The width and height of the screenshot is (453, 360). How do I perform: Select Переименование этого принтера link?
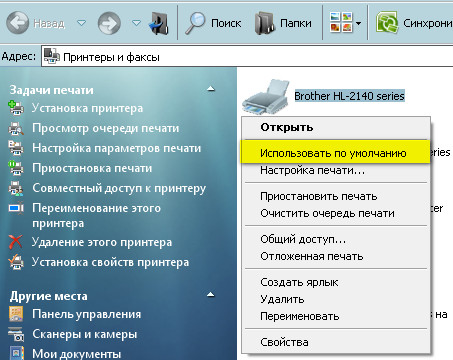[96, 216]
